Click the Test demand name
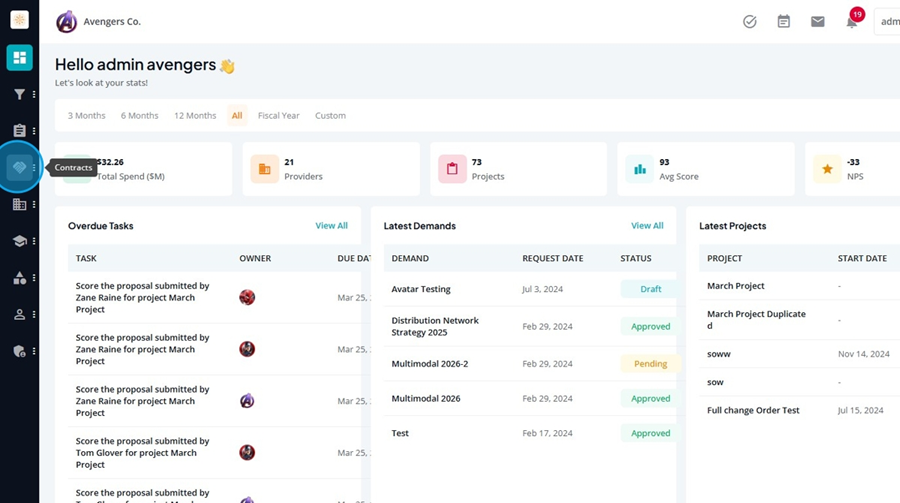900x503 pixels. (400, 433)
